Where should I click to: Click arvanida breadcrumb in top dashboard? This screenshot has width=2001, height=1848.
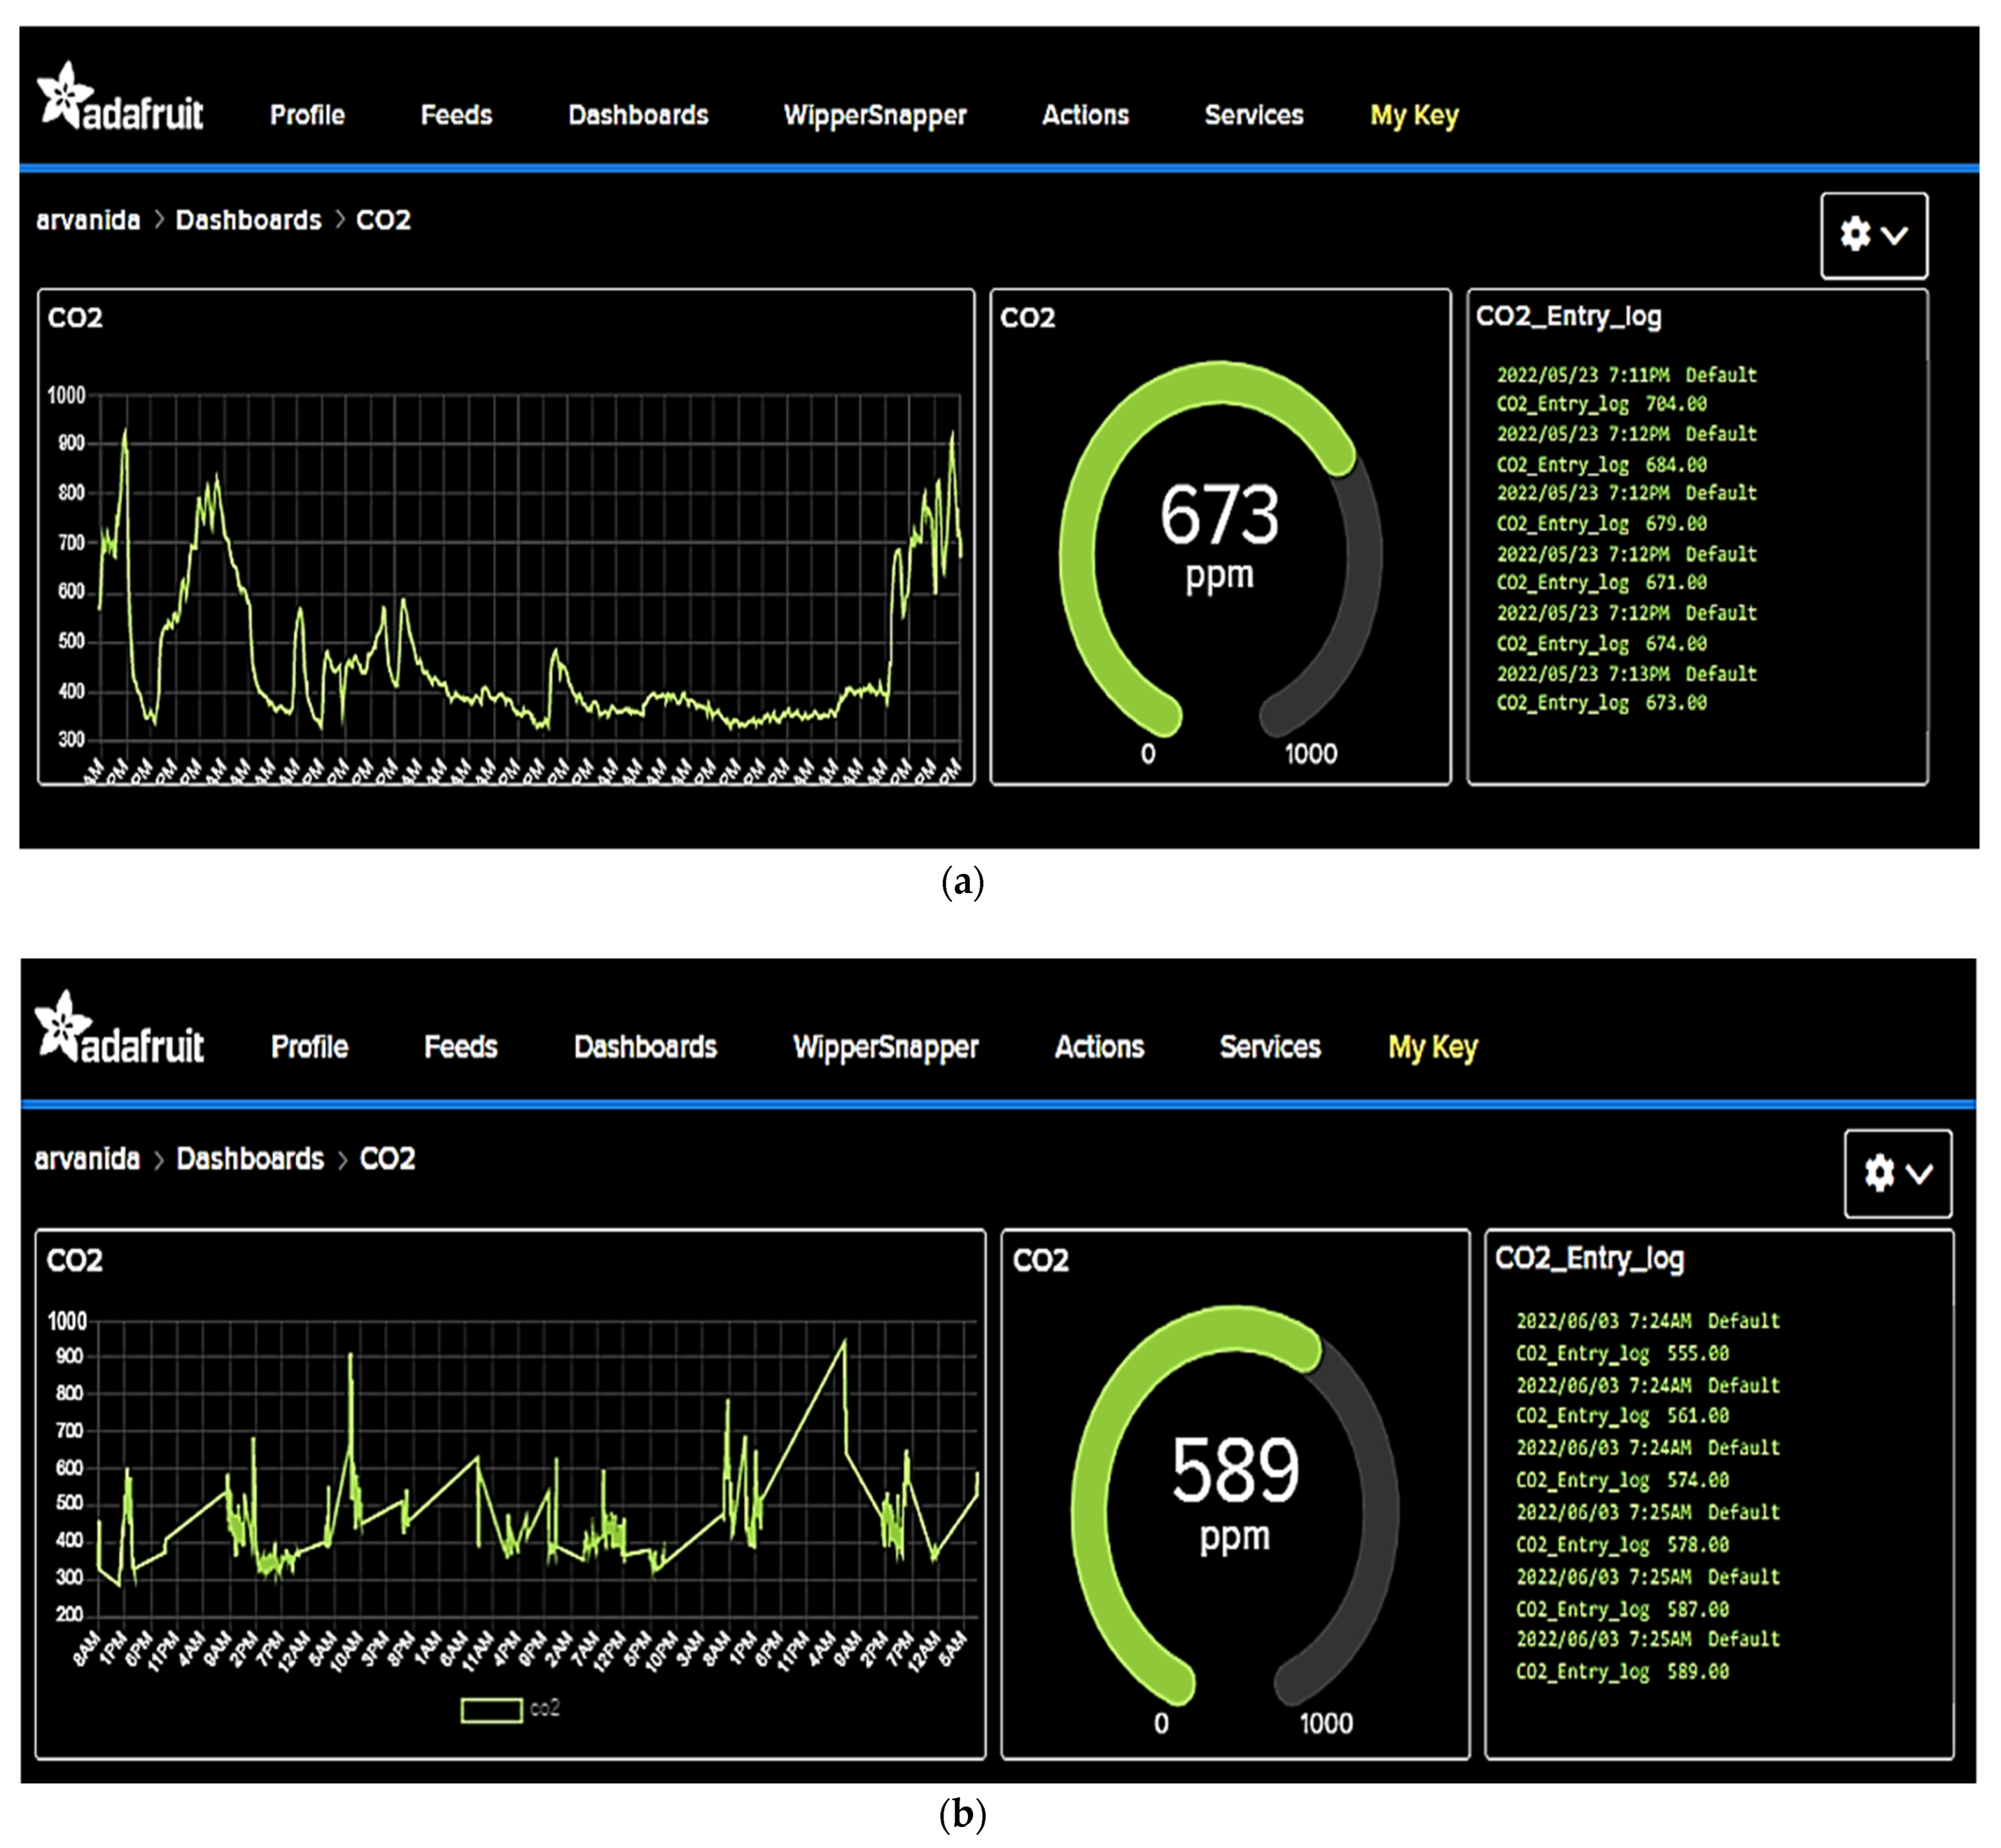[88, 220]
